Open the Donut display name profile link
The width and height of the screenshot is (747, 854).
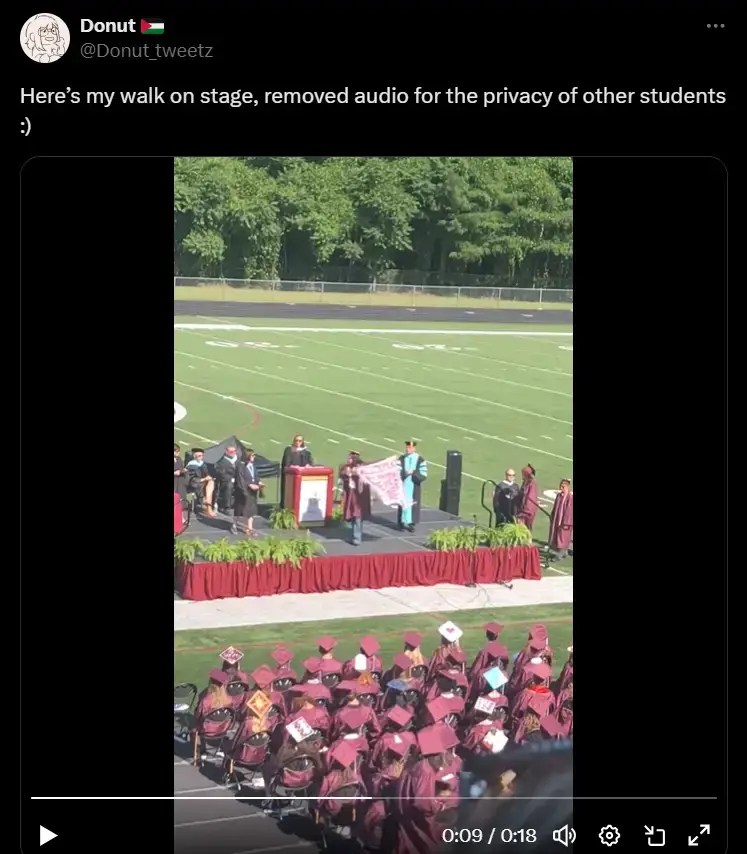click(108, 26)
